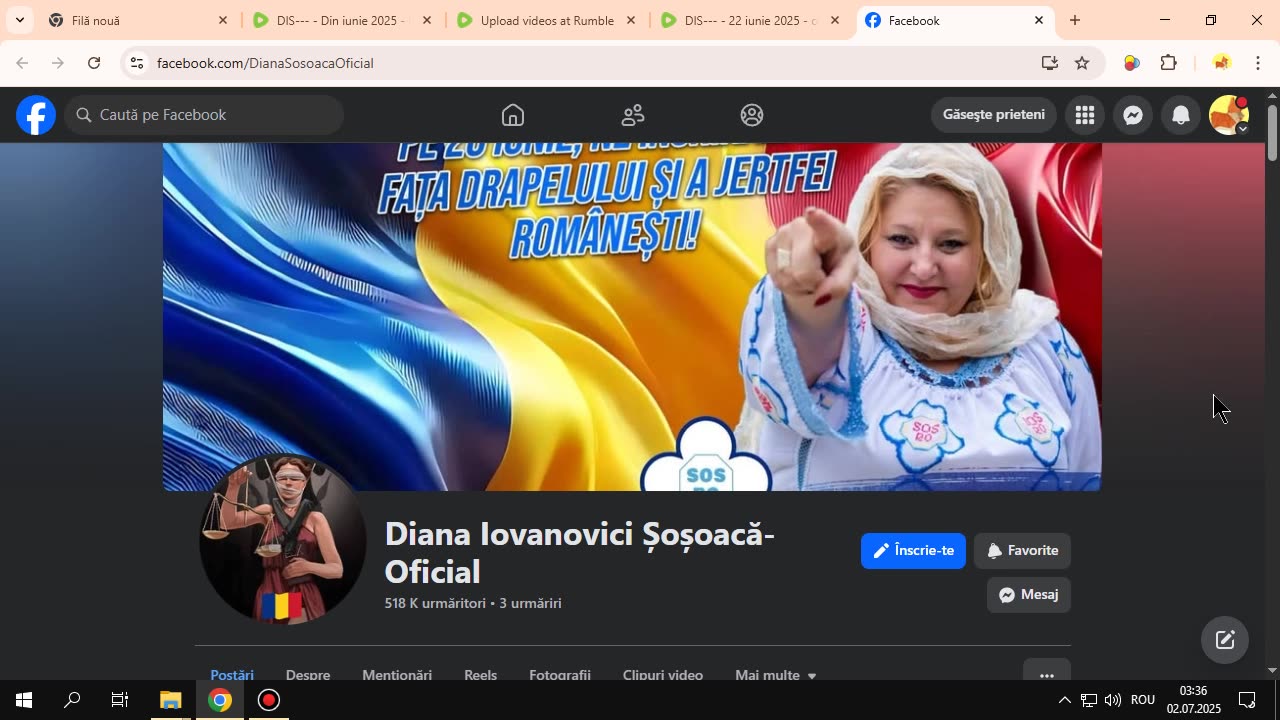Image resolution: width=1280 pixels, height=720 pixels.
Task: Click ROU language indicator
Action: pos(1143,700)
